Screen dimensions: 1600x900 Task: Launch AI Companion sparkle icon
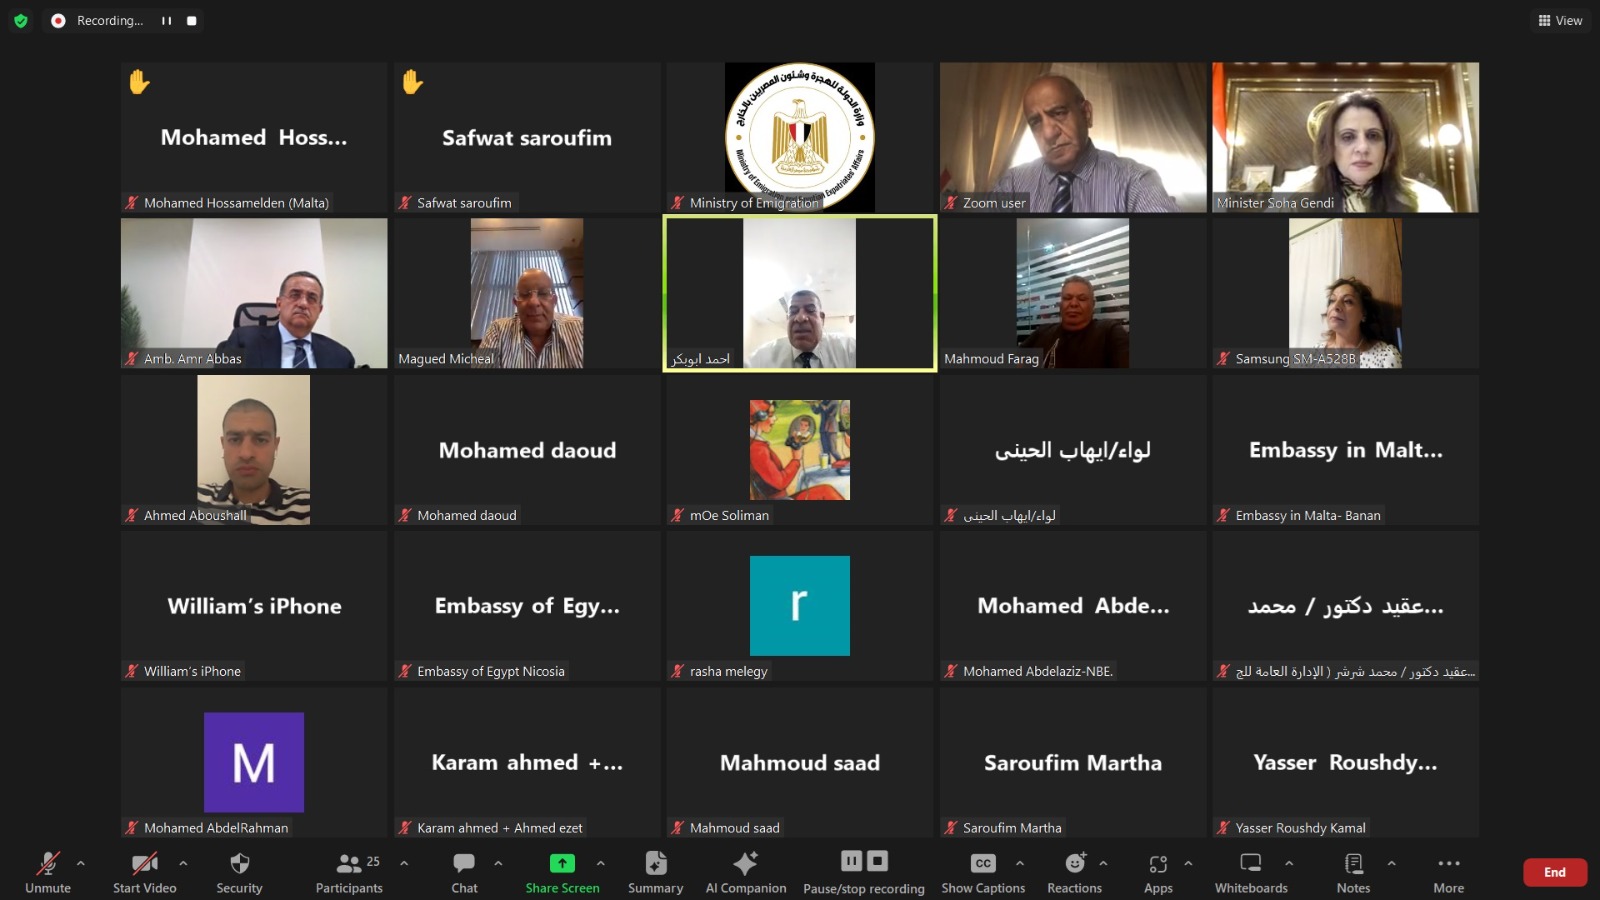coord(745,863)
